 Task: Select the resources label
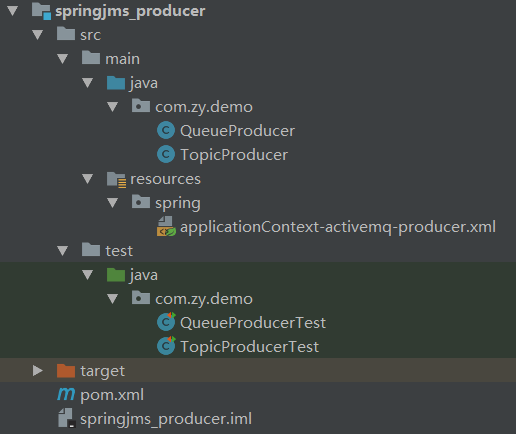click(165, 179)
